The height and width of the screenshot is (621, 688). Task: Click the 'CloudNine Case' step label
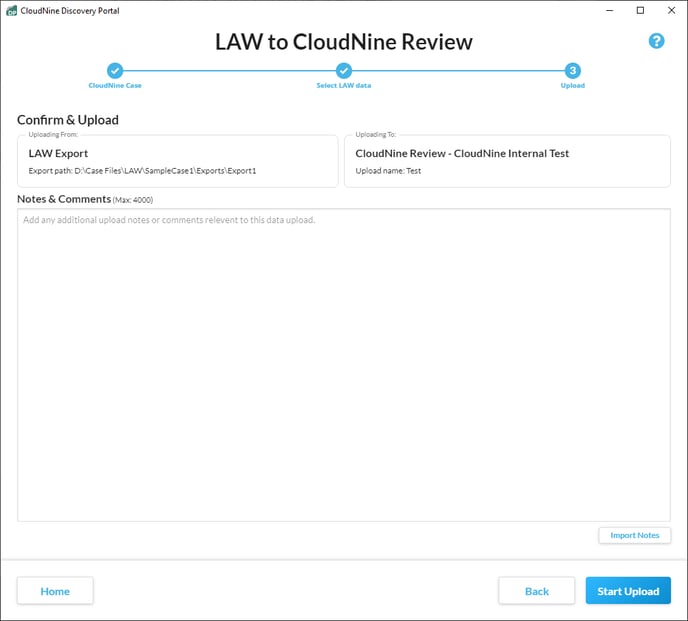pyautogui.click(x=115, y=86)
